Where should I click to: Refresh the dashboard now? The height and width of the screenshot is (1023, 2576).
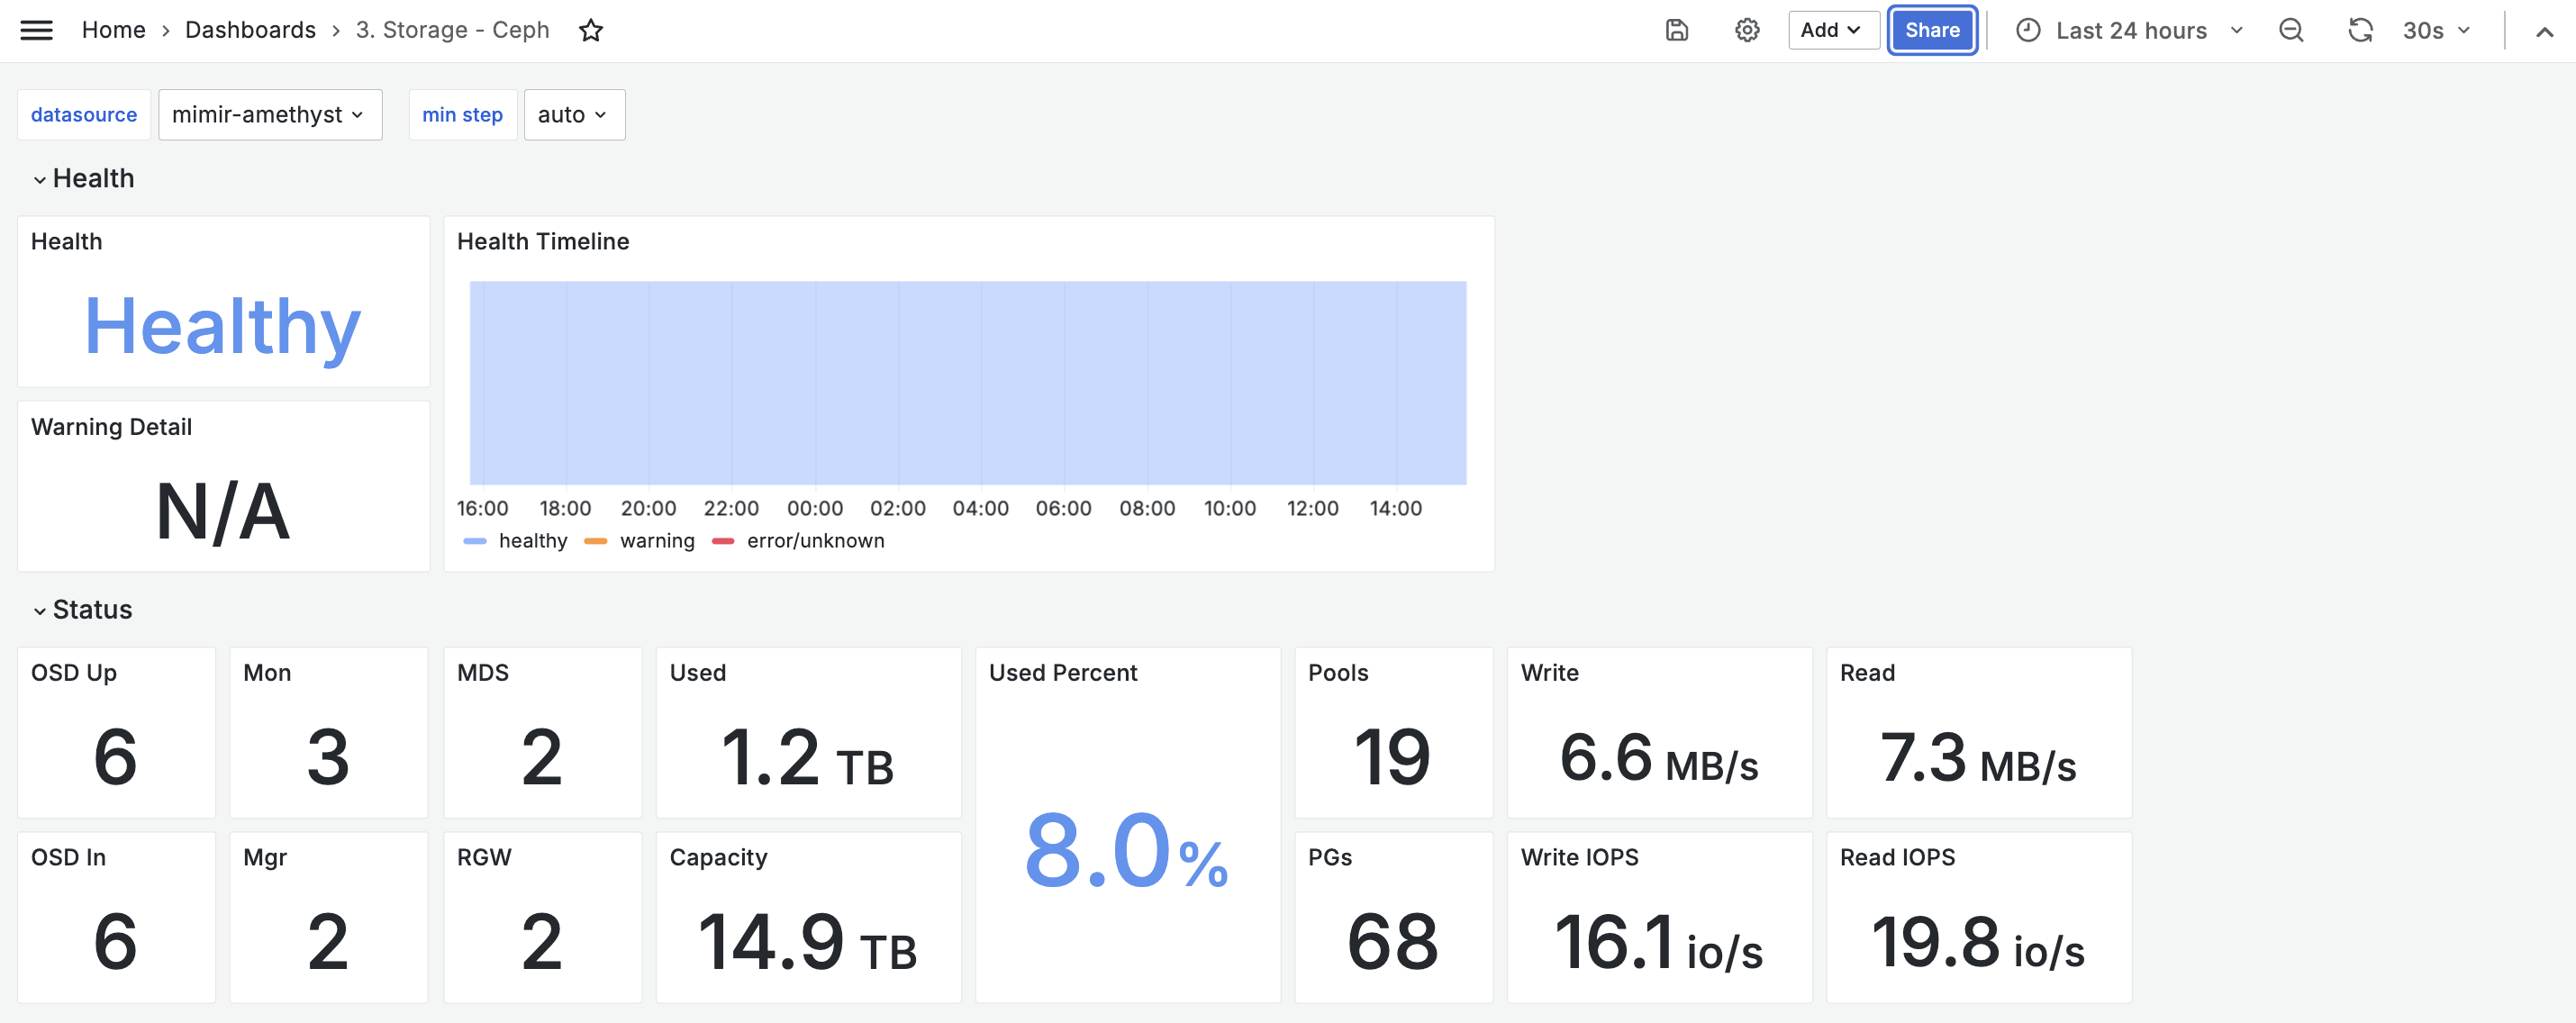(2360, 30)
